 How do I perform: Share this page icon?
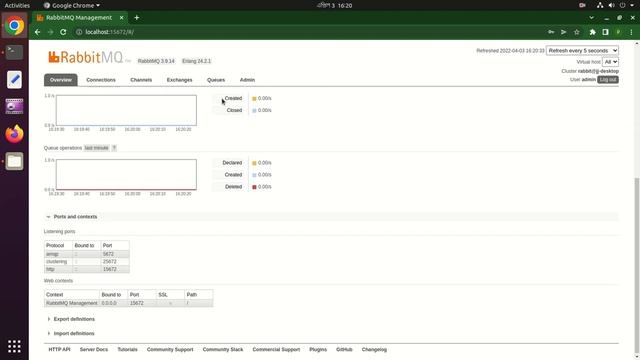(x=564, y=32)
